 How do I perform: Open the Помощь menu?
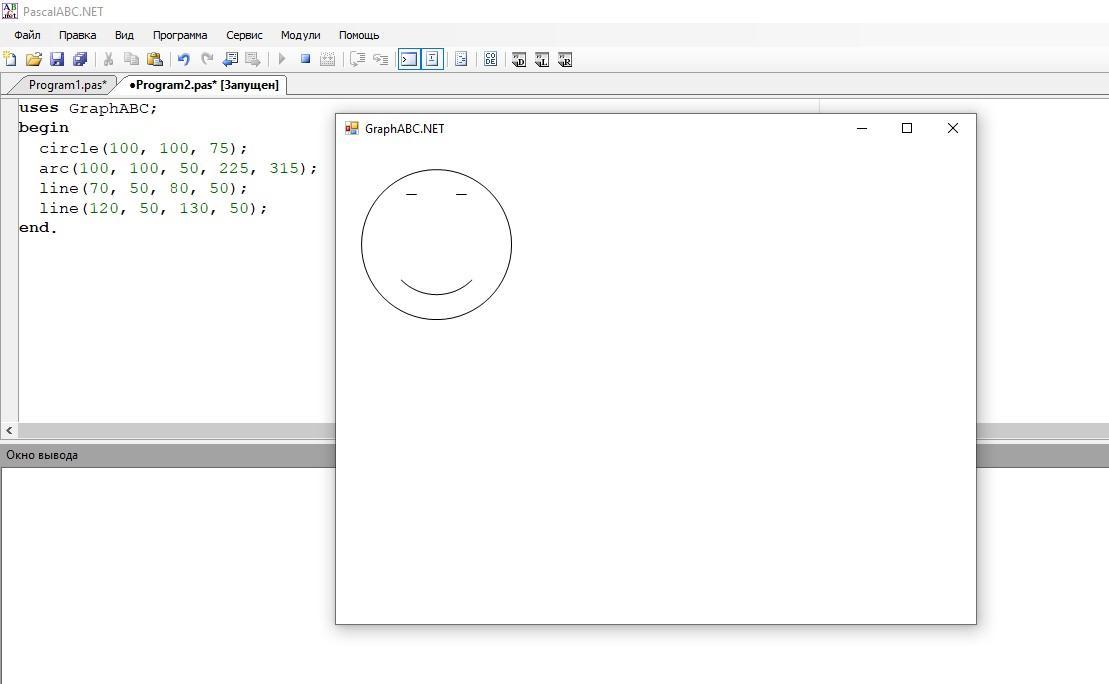[x=359, y=35]
